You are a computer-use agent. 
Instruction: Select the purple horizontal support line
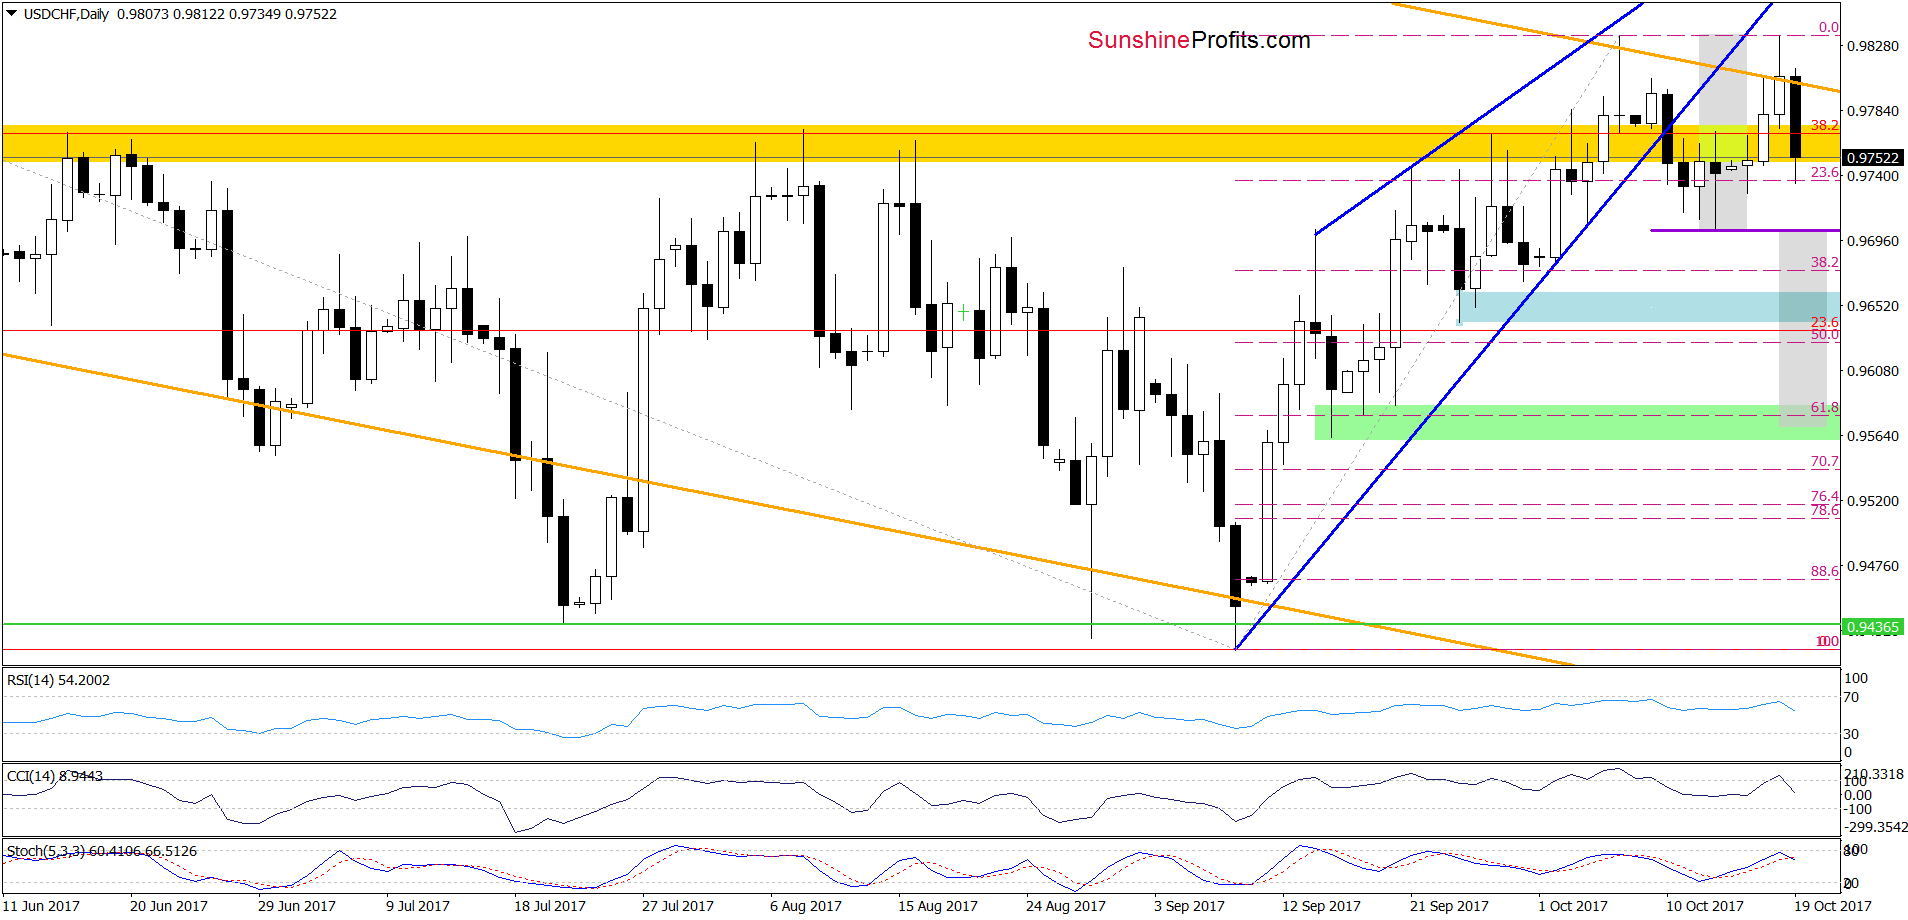tap(1744, 231)
